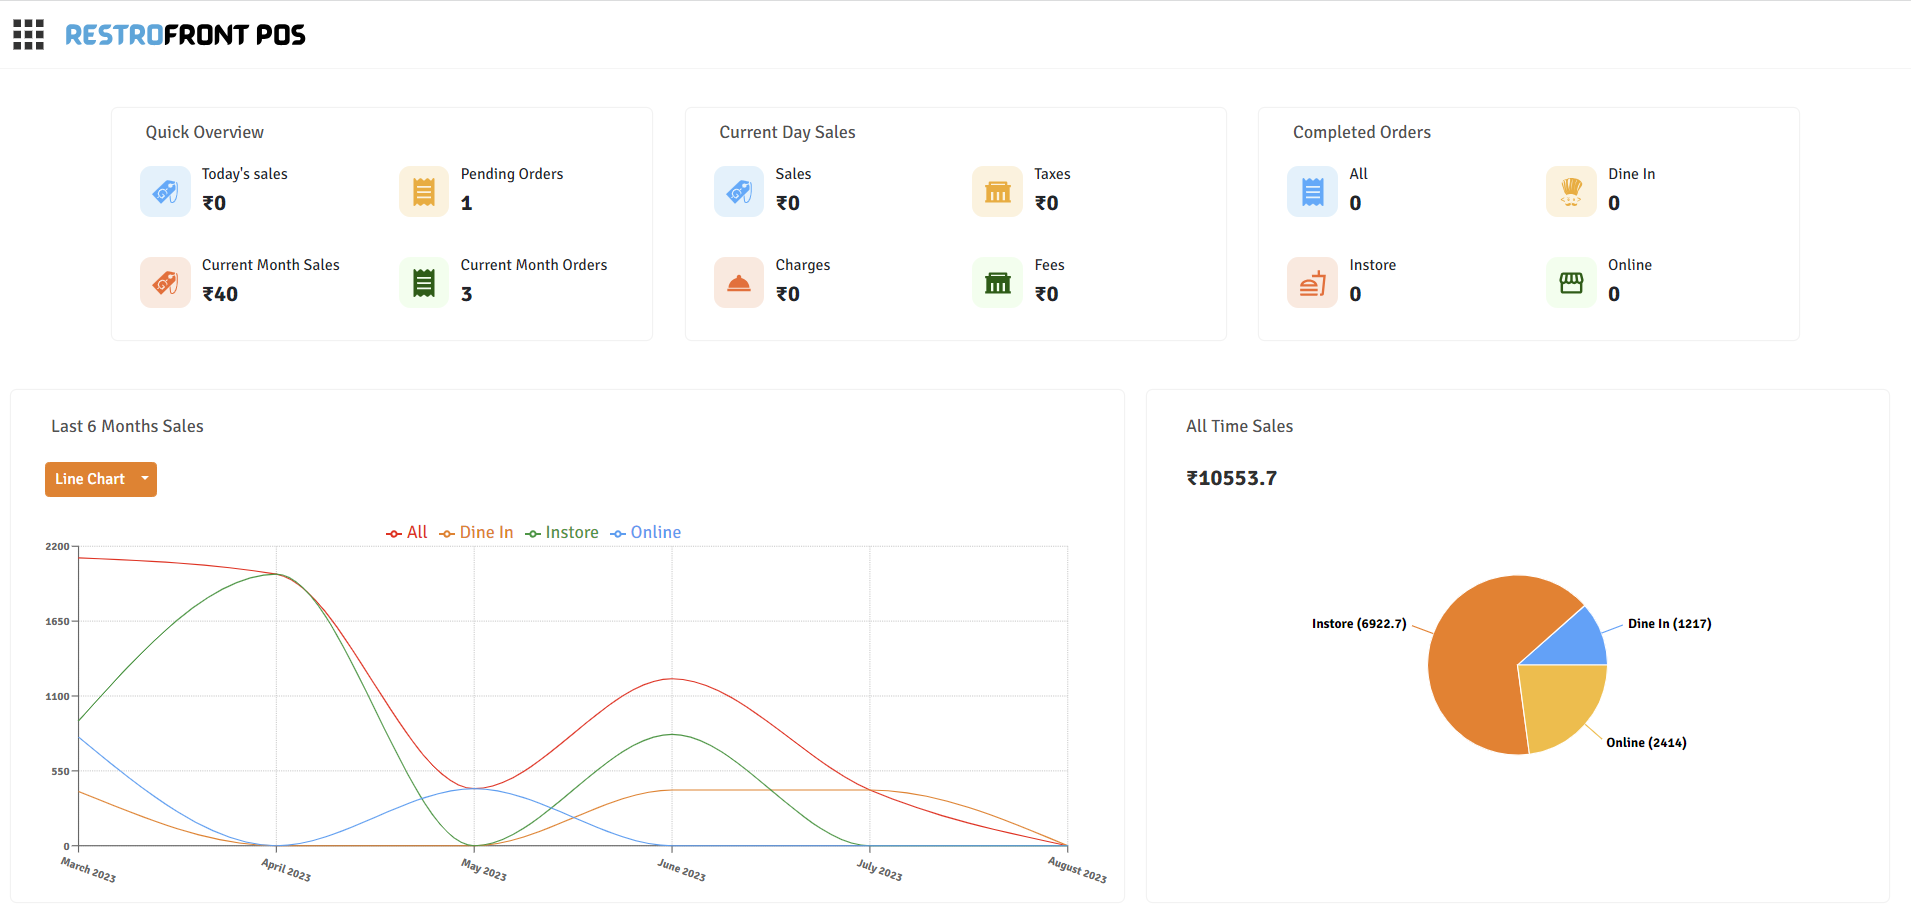Click the Instore takeaway icon
The image size is (1911, 923).
point(1312,283)
